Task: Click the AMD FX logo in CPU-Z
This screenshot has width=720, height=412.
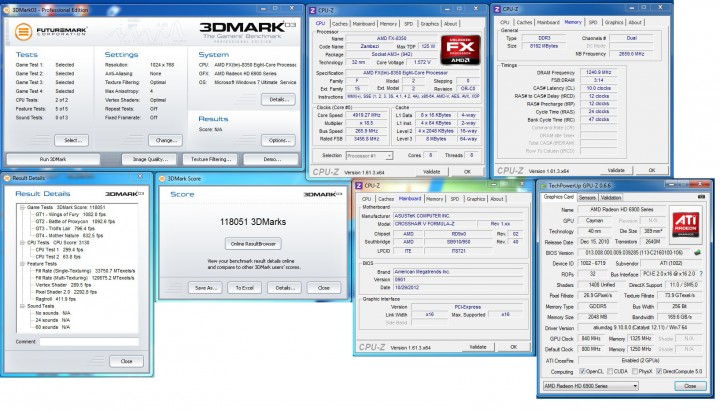Action: tap(460, 50)
